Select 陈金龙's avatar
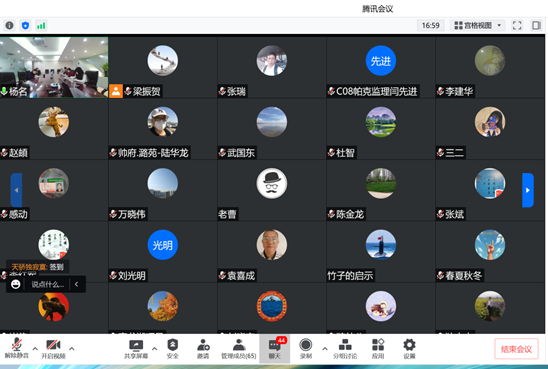The height and width of the screenshot is (369, 548). pyautogui.click(x=381, y=183)
